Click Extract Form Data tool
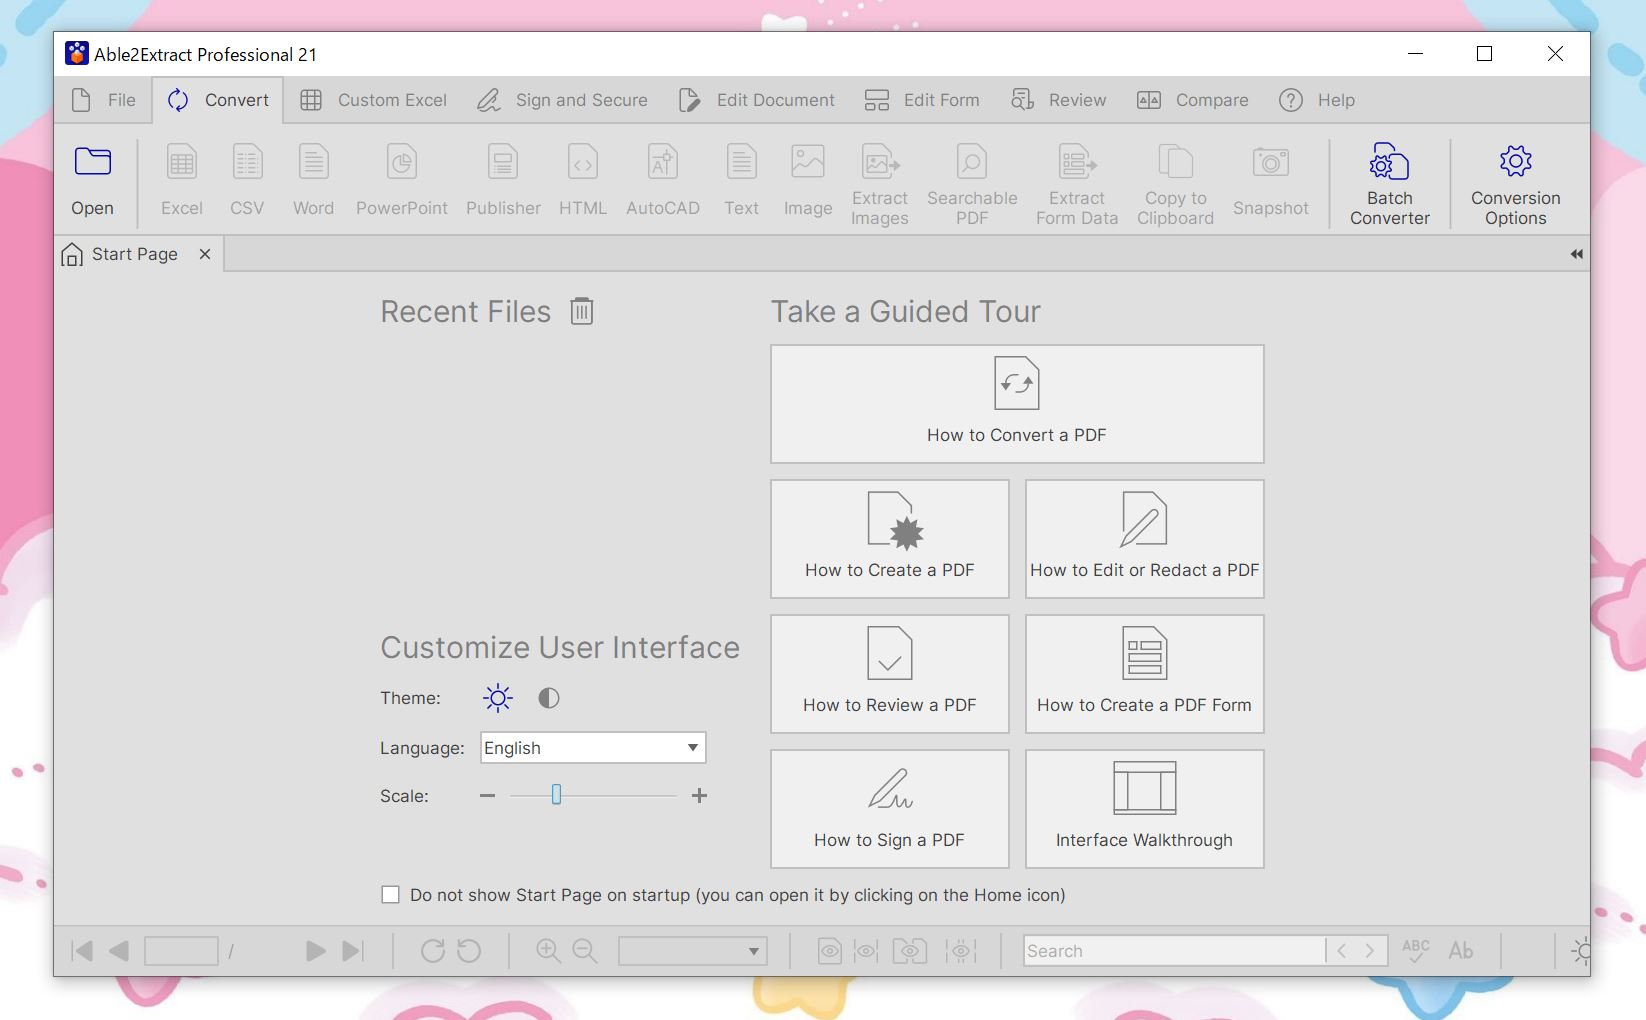 pyautogui.click(x=1077, y=185)
